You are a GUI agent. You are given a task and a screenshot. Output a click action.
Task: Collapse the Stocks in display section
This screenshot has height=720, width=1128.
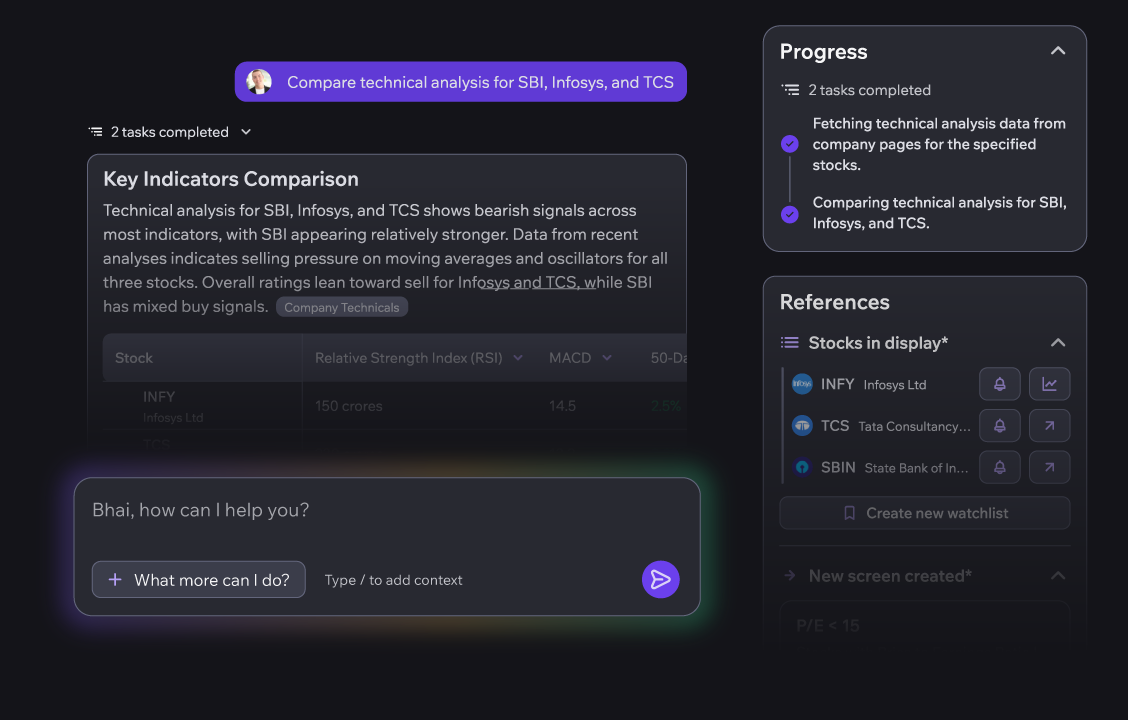1058,343
